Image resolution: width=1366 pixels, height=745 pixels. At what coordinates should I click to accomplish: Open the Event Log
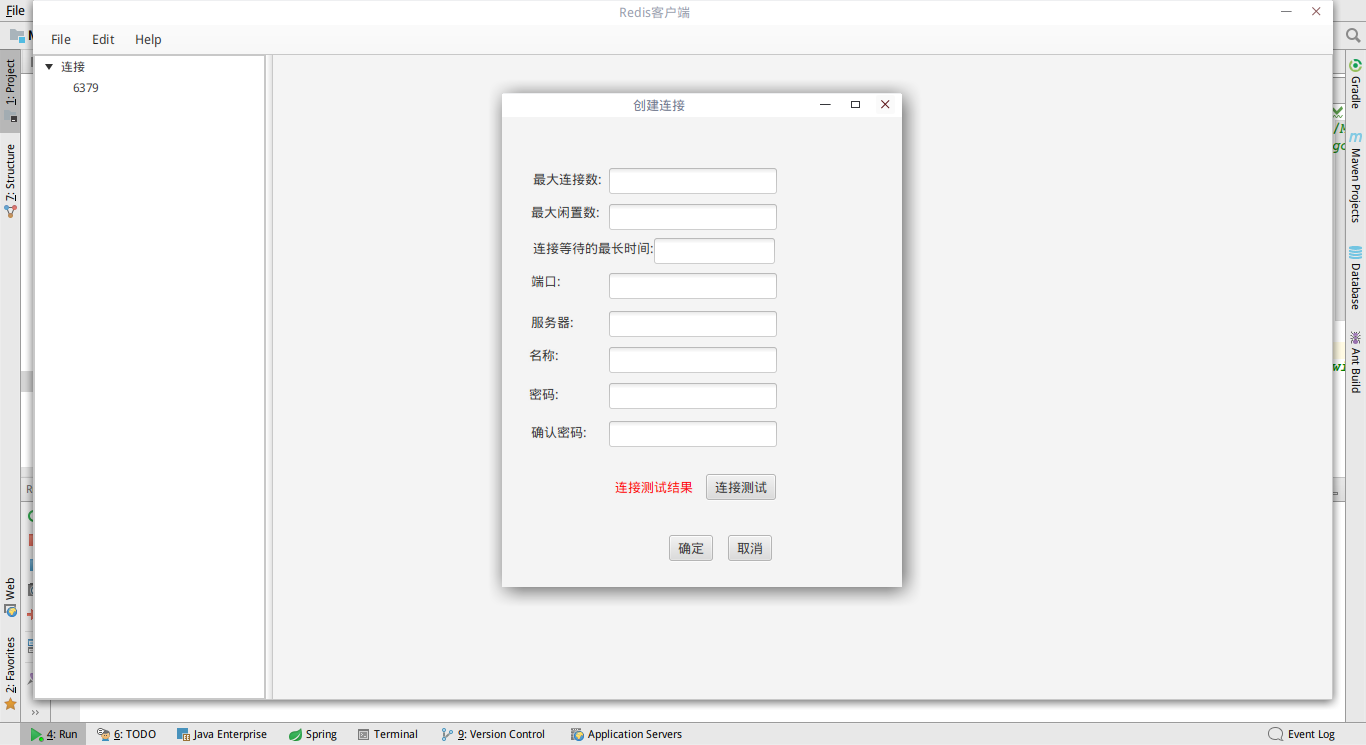point(1302,734)
